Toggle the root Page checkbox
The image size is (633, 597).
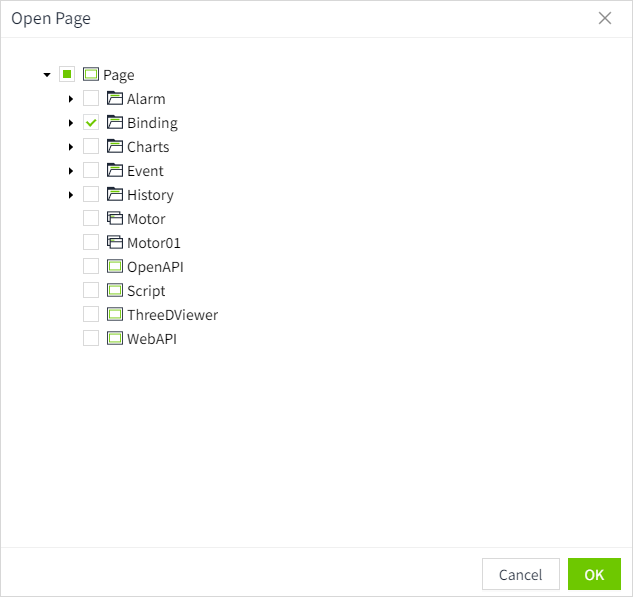coord(67,75)
